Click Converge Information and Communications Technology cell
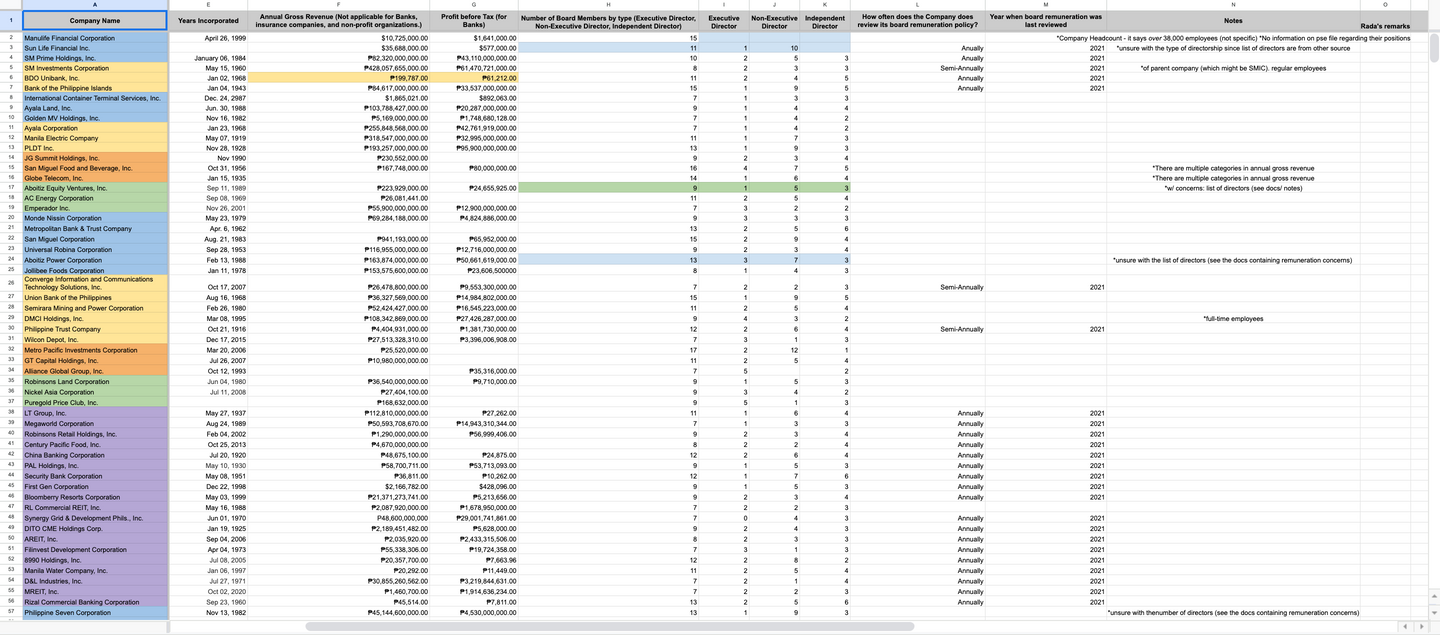The image size is (1440, 635). [x=94, y=284]
